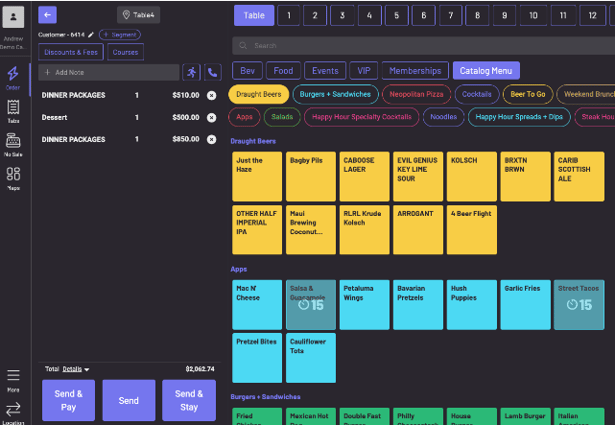Click the phone order icon
The width and height of the screenshot is (615, 425).
(x=212, y=73)
